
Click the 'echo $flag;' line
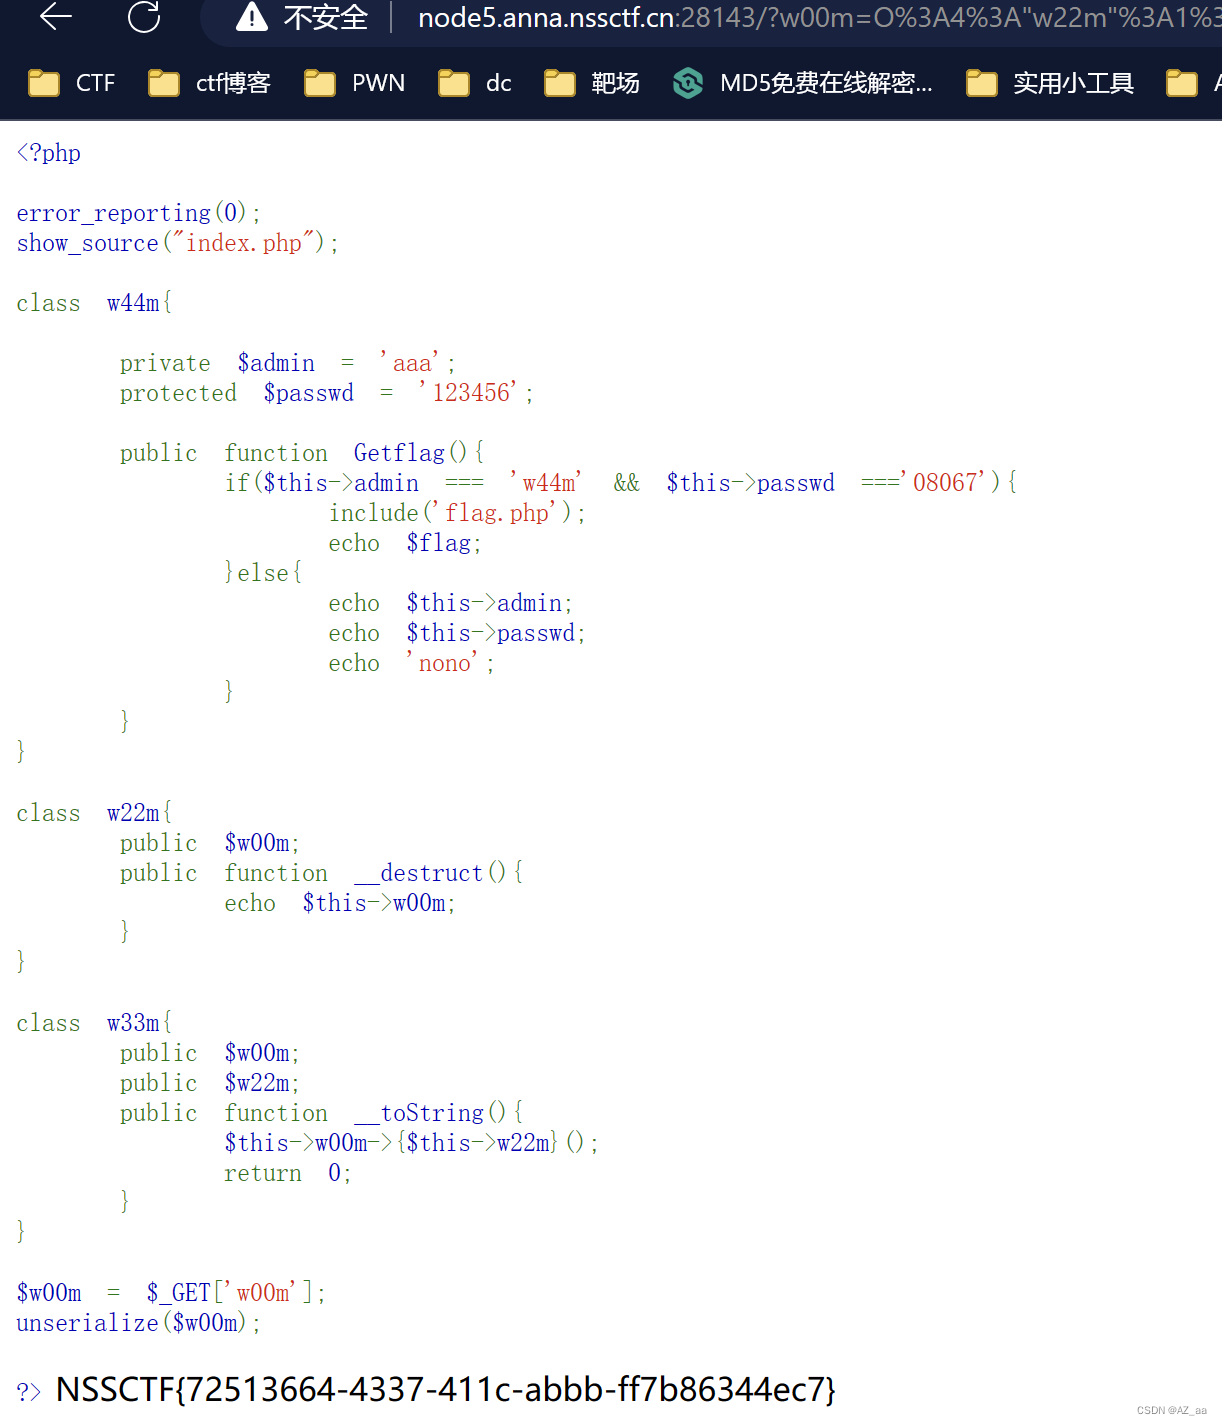click(x=405, y=543)
